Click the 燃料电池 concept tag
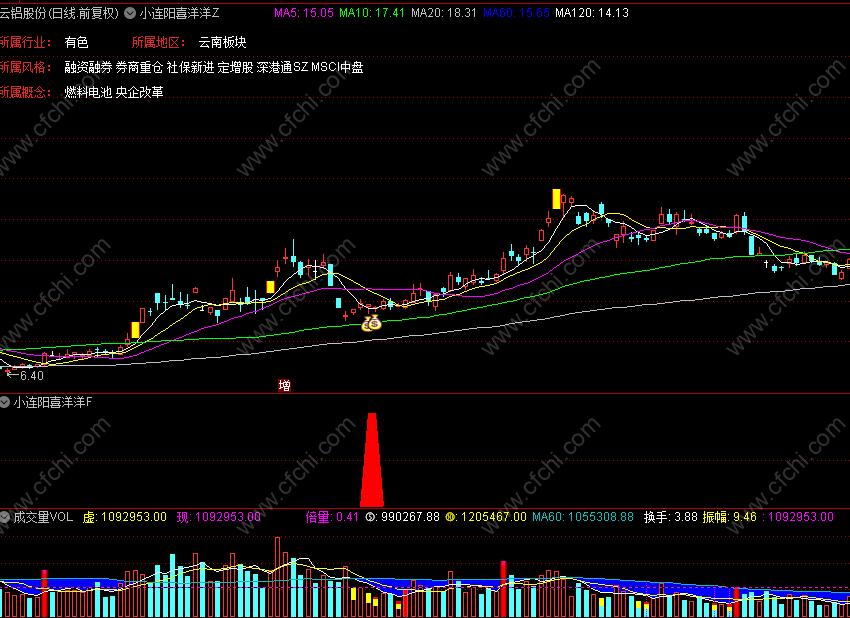The image size is (850, 618). [88, 92]
